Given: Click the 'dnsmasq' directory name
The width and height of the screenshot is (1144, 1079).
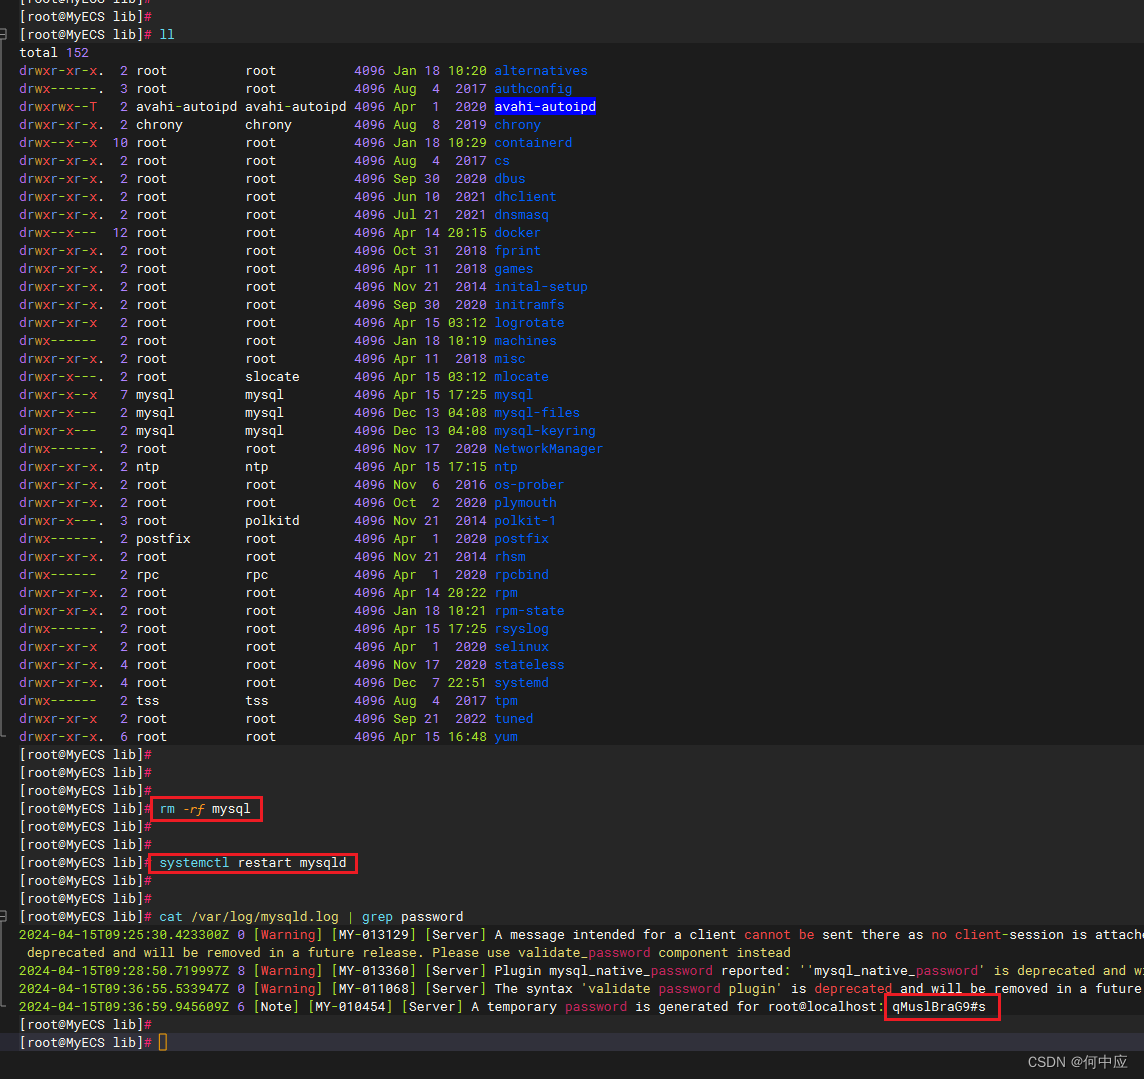Looking at the screenshot, I should coord(522,214).
